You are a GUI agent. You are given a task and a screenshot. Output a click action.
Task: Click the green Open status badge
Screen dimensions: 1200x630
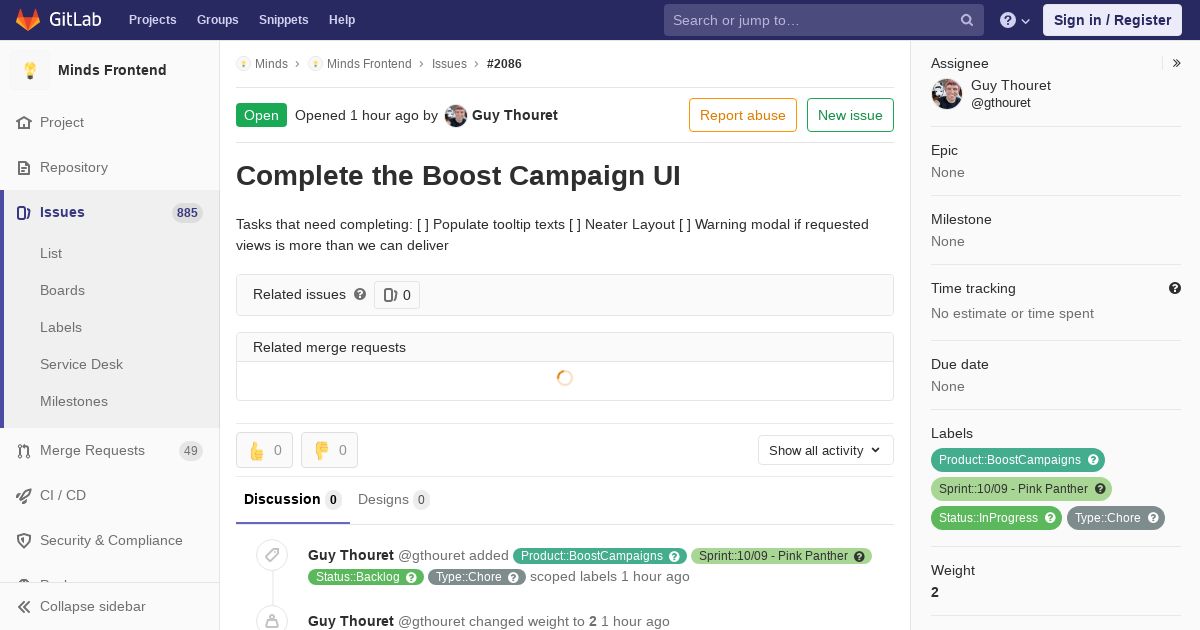(x=261, y=115)
